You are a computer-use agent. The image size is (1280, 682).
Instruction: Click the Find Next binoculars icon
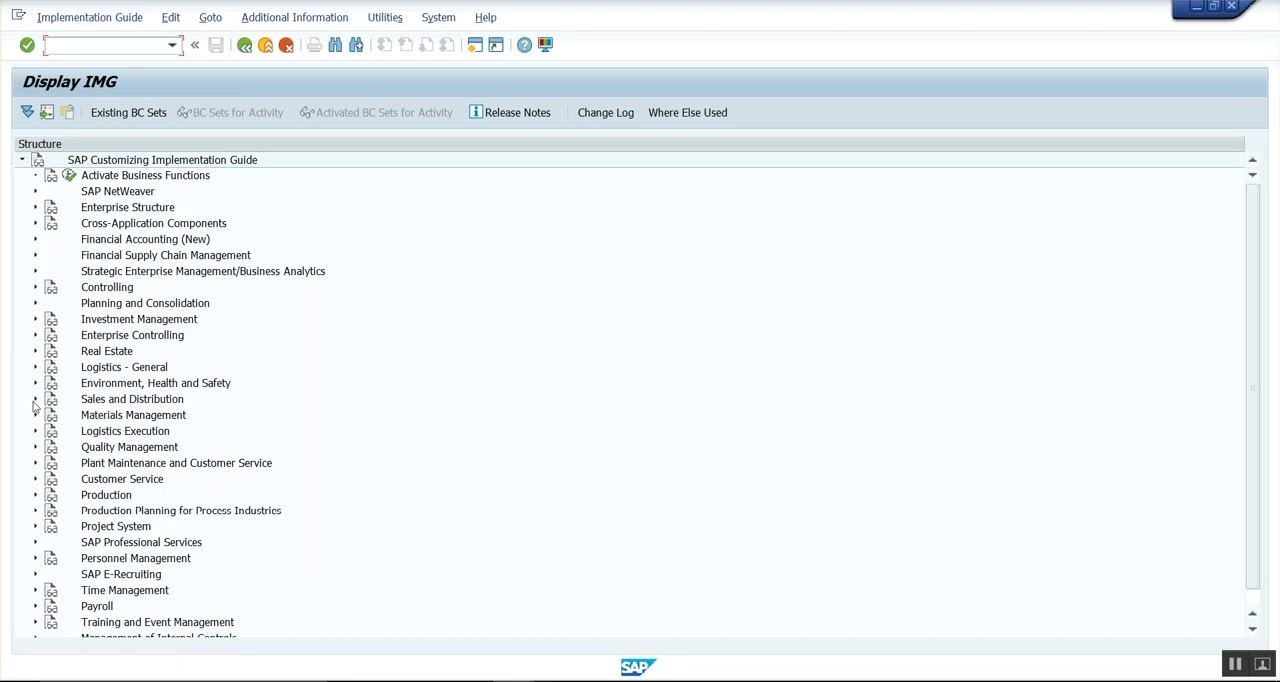(x=356, y=45)
